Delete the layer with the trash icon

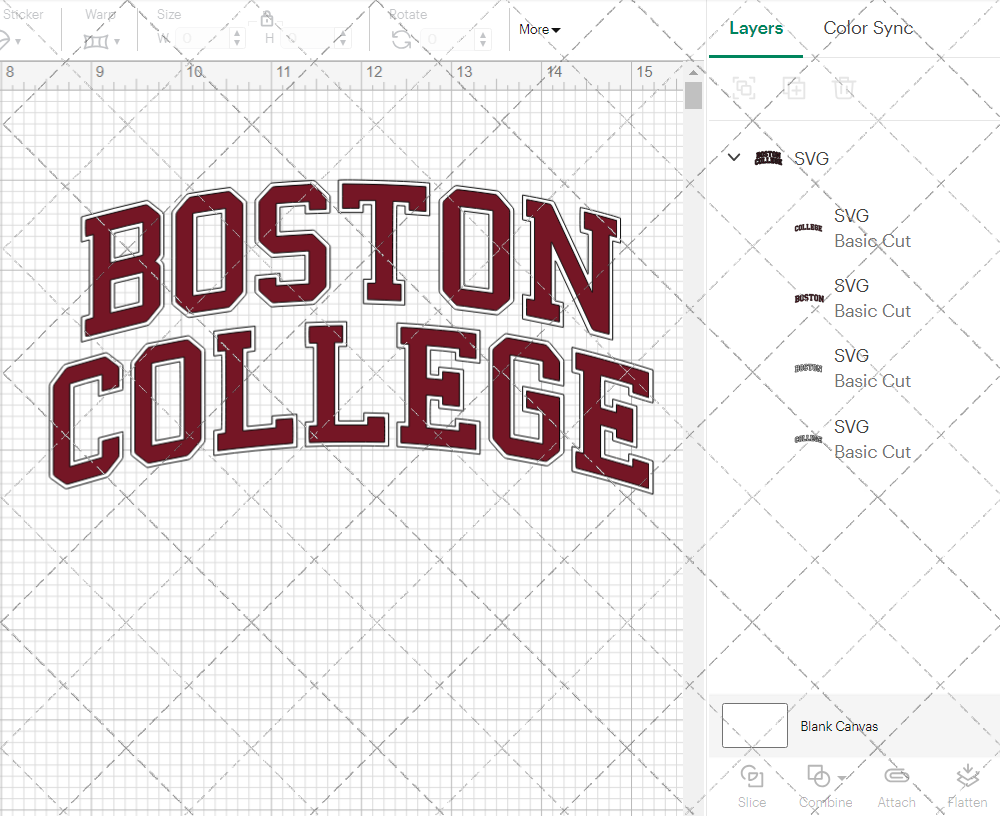(844, 88)
